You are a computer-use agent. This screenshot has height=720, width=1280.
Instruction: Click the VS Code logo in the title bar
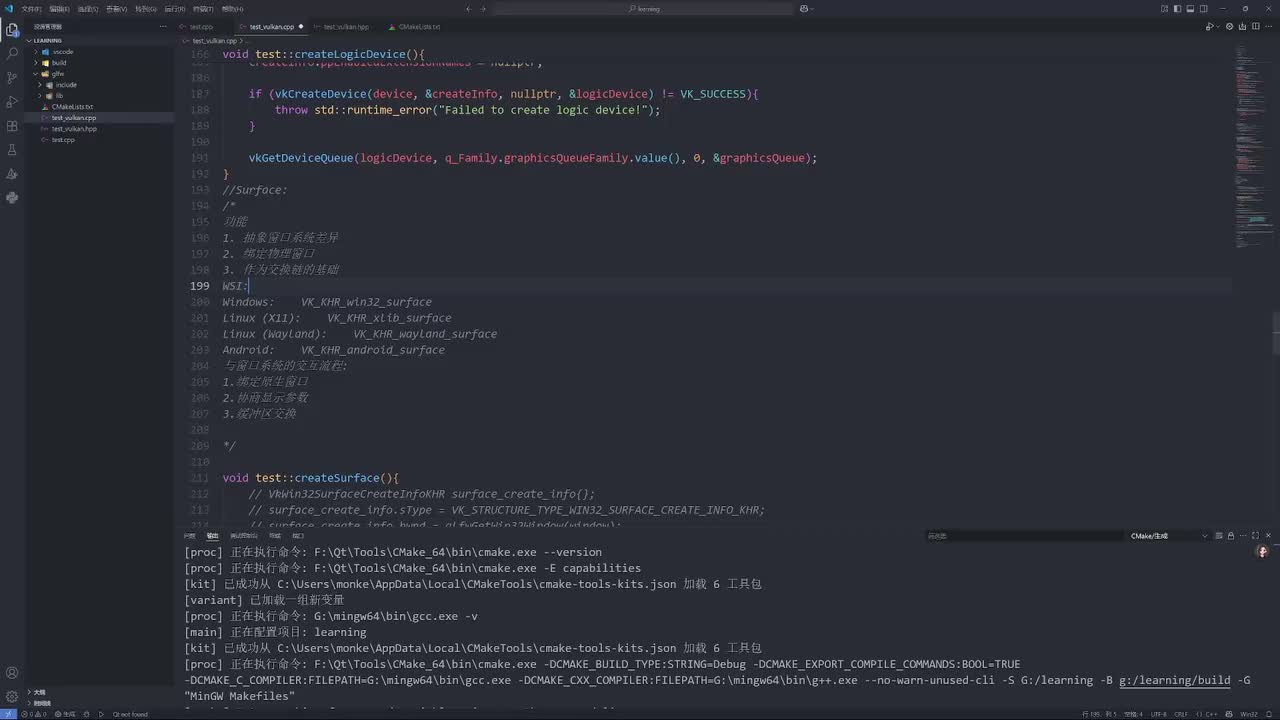pyautogui.click(x=8, y=8)
